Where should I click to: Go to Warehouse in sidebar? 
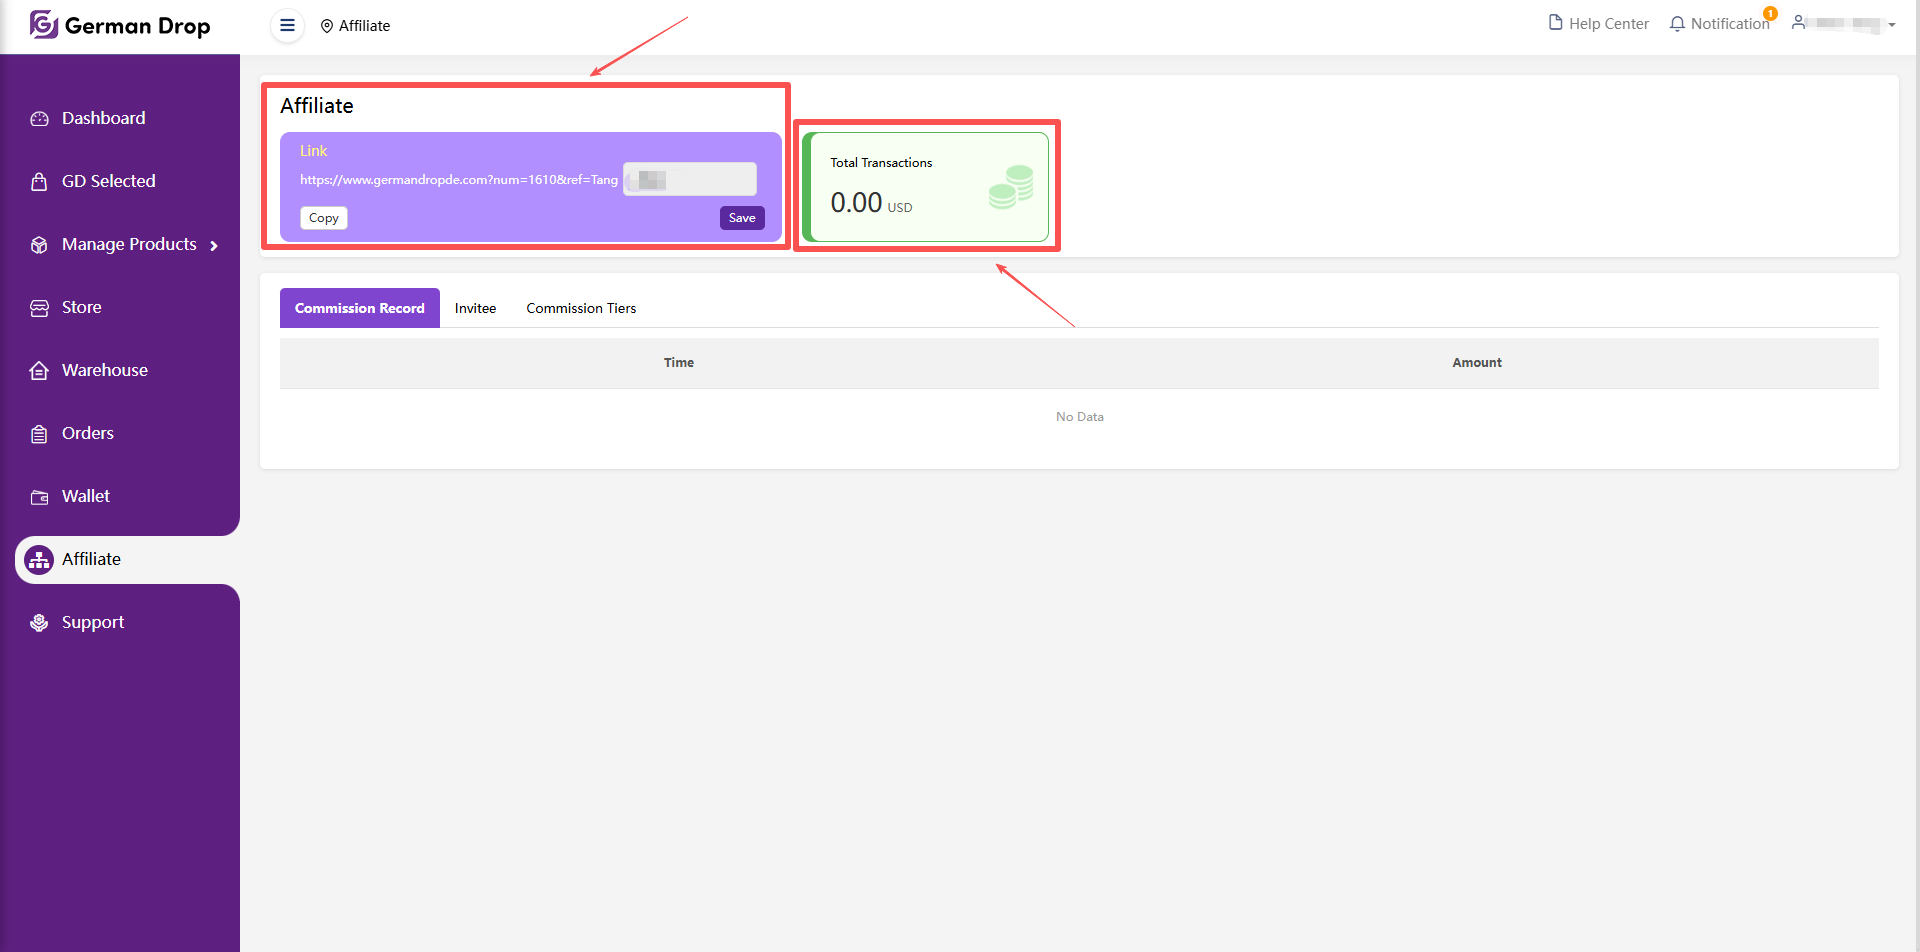tap(104, 370)
